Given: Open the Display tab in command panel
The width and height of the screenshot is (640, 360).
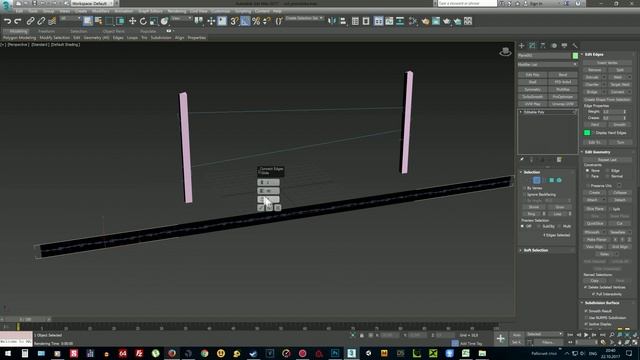Looking at the screenshot, I should click(564, 45).
